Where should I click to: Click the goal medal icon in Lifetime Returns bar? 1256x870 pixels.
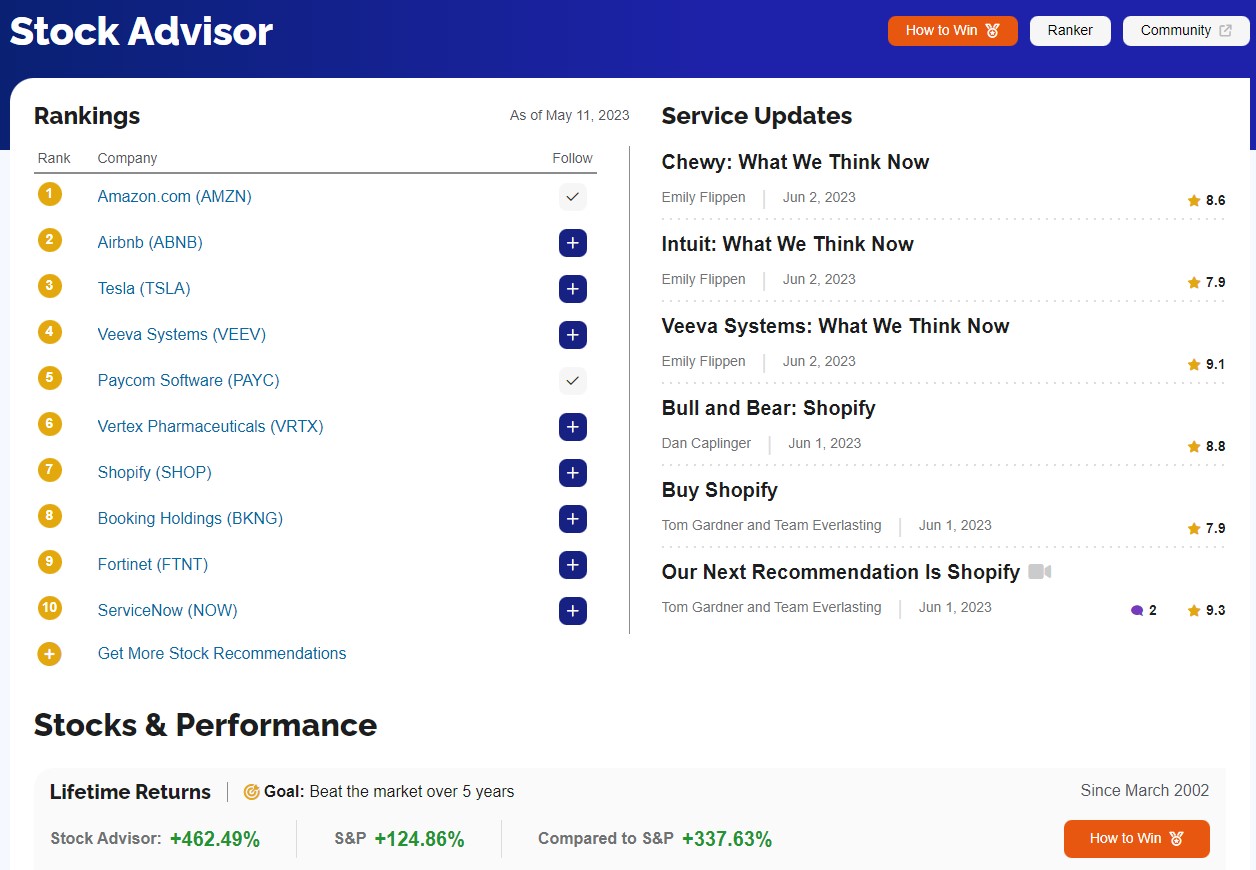tap(251, 791)
